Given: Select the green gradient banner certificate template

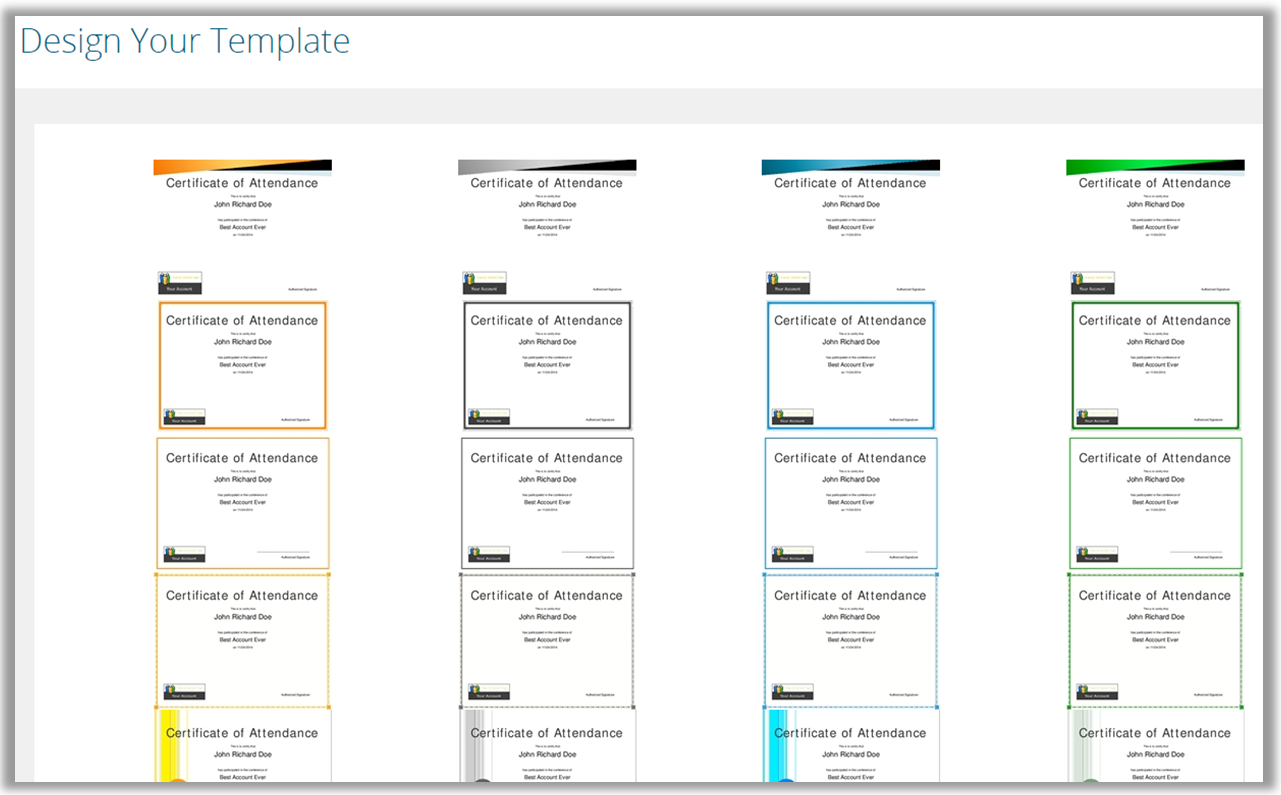Looking at the screenshot, I should coord(1155,228).
